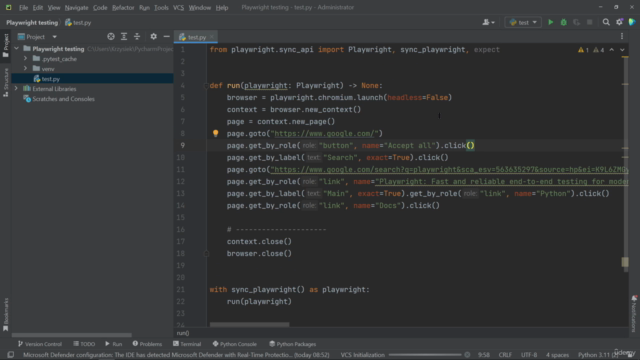
Task: Open UTF-8 file encoding selector
Action: [529, 355]
